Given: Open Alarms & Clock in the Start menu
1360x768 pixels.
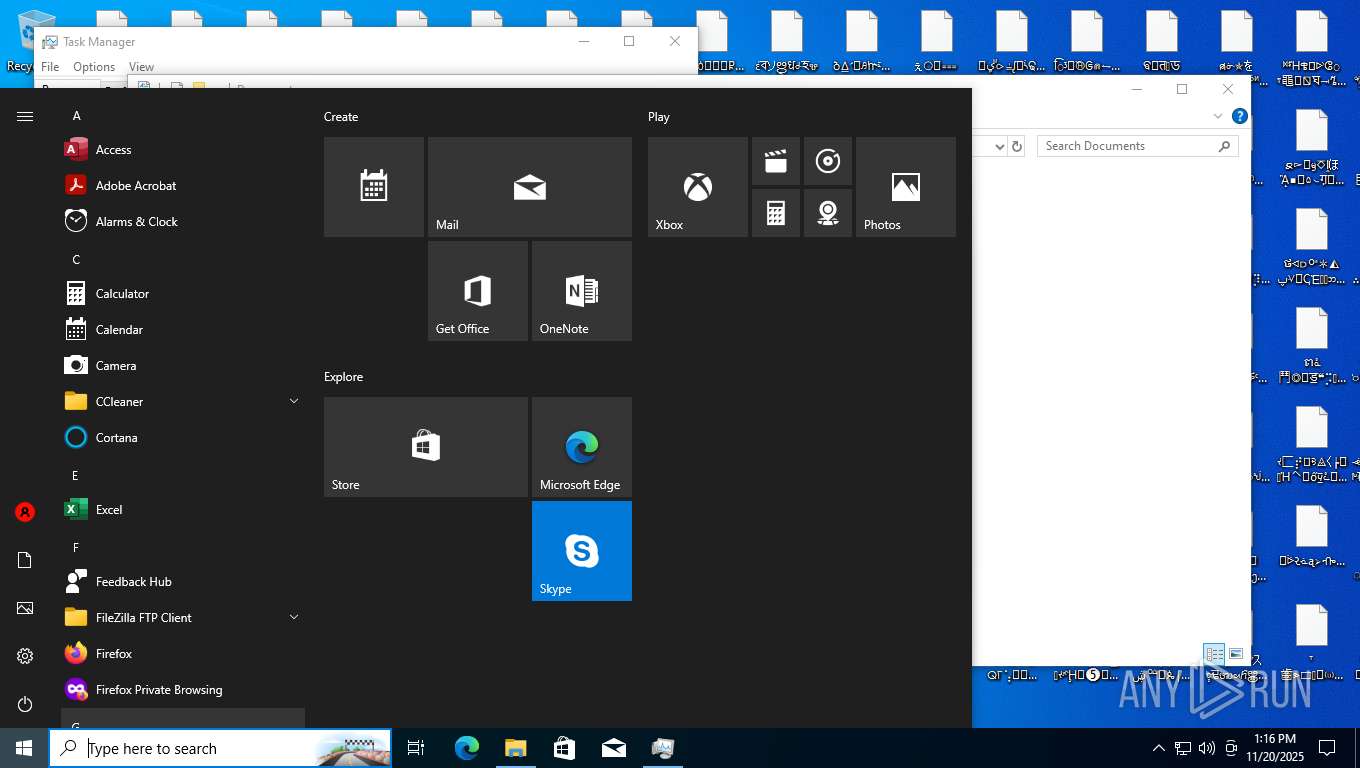Looking at the screenshot, I should coord(183,222).
